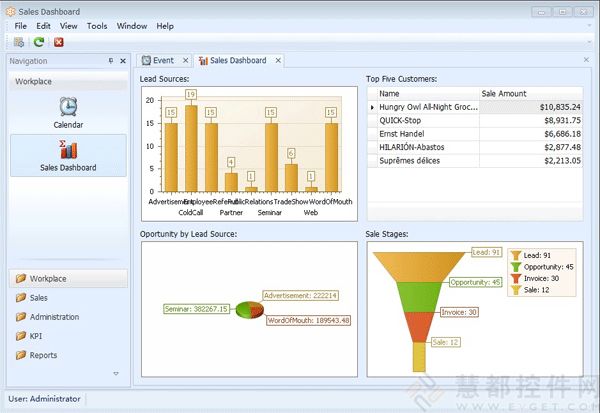Open the Reports navigation group
600x413 pixels.
pyautogui.click(x=43, y=355)
